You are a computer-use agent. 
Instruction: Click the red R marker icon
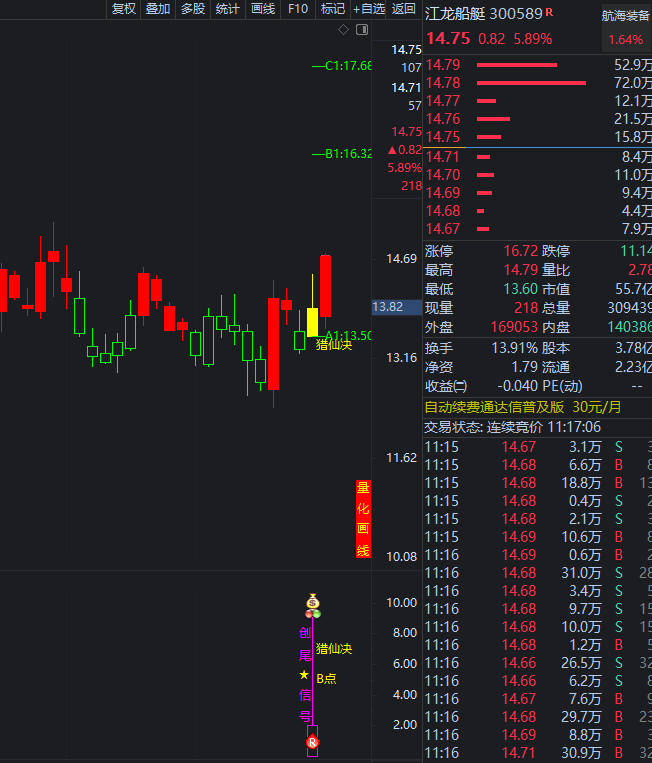[x=312, y=742]
